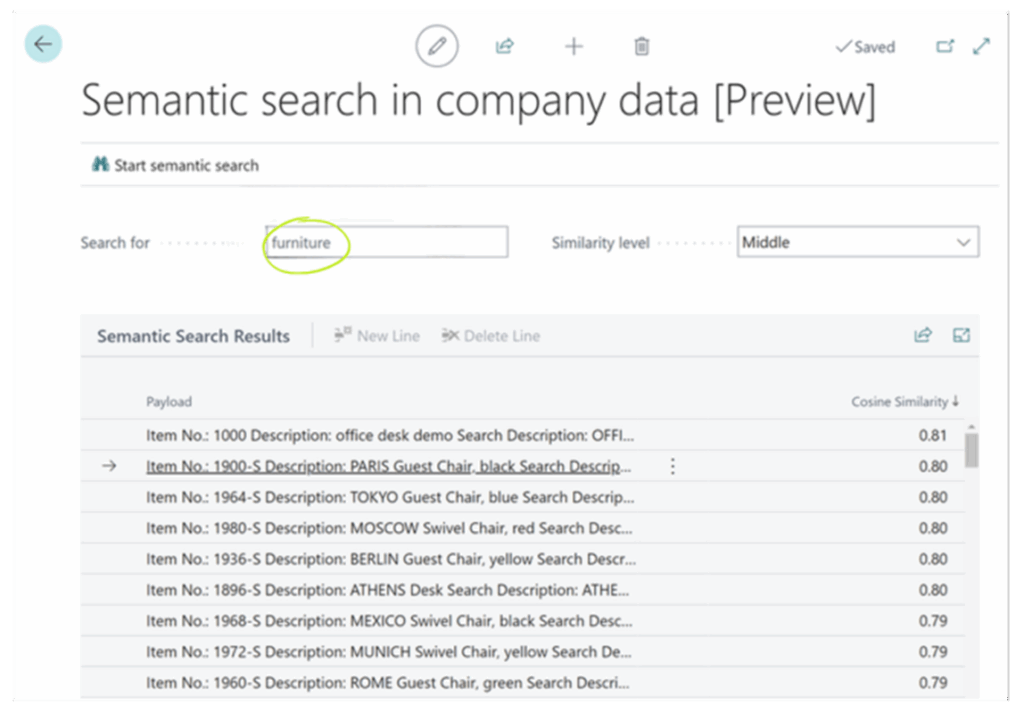Open page in new window icon
The image size is (1024, 713).
coord(944,46)
